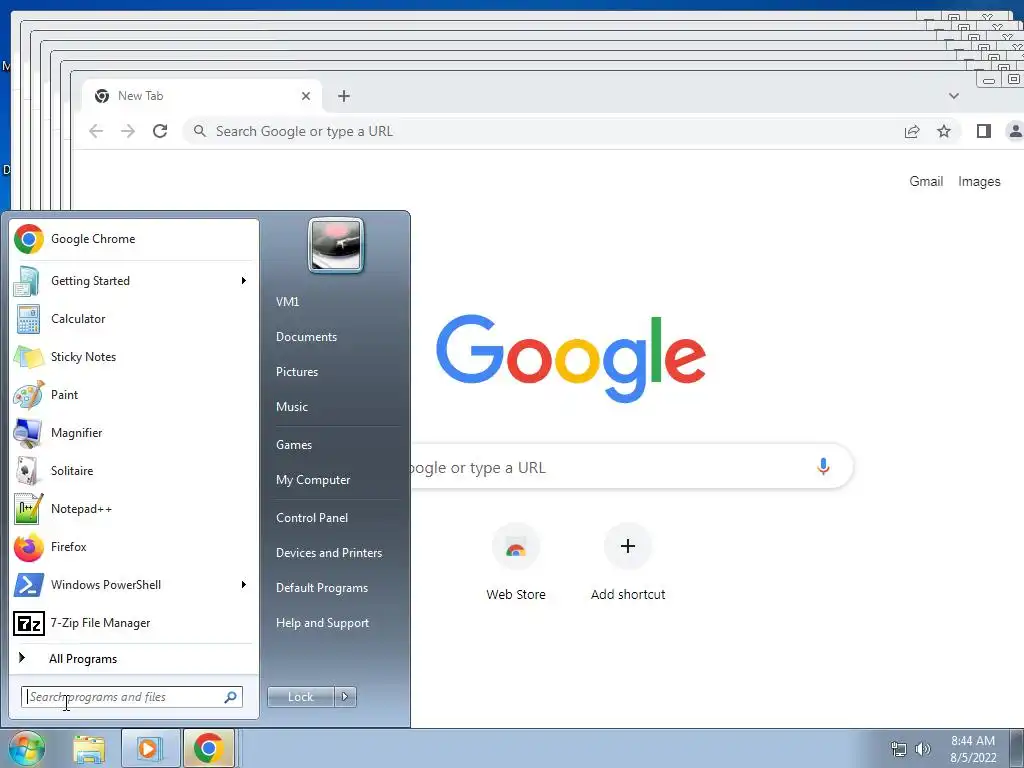Open My Computer
Screen dimensions: 1024x768
click(x=313, y=480)
